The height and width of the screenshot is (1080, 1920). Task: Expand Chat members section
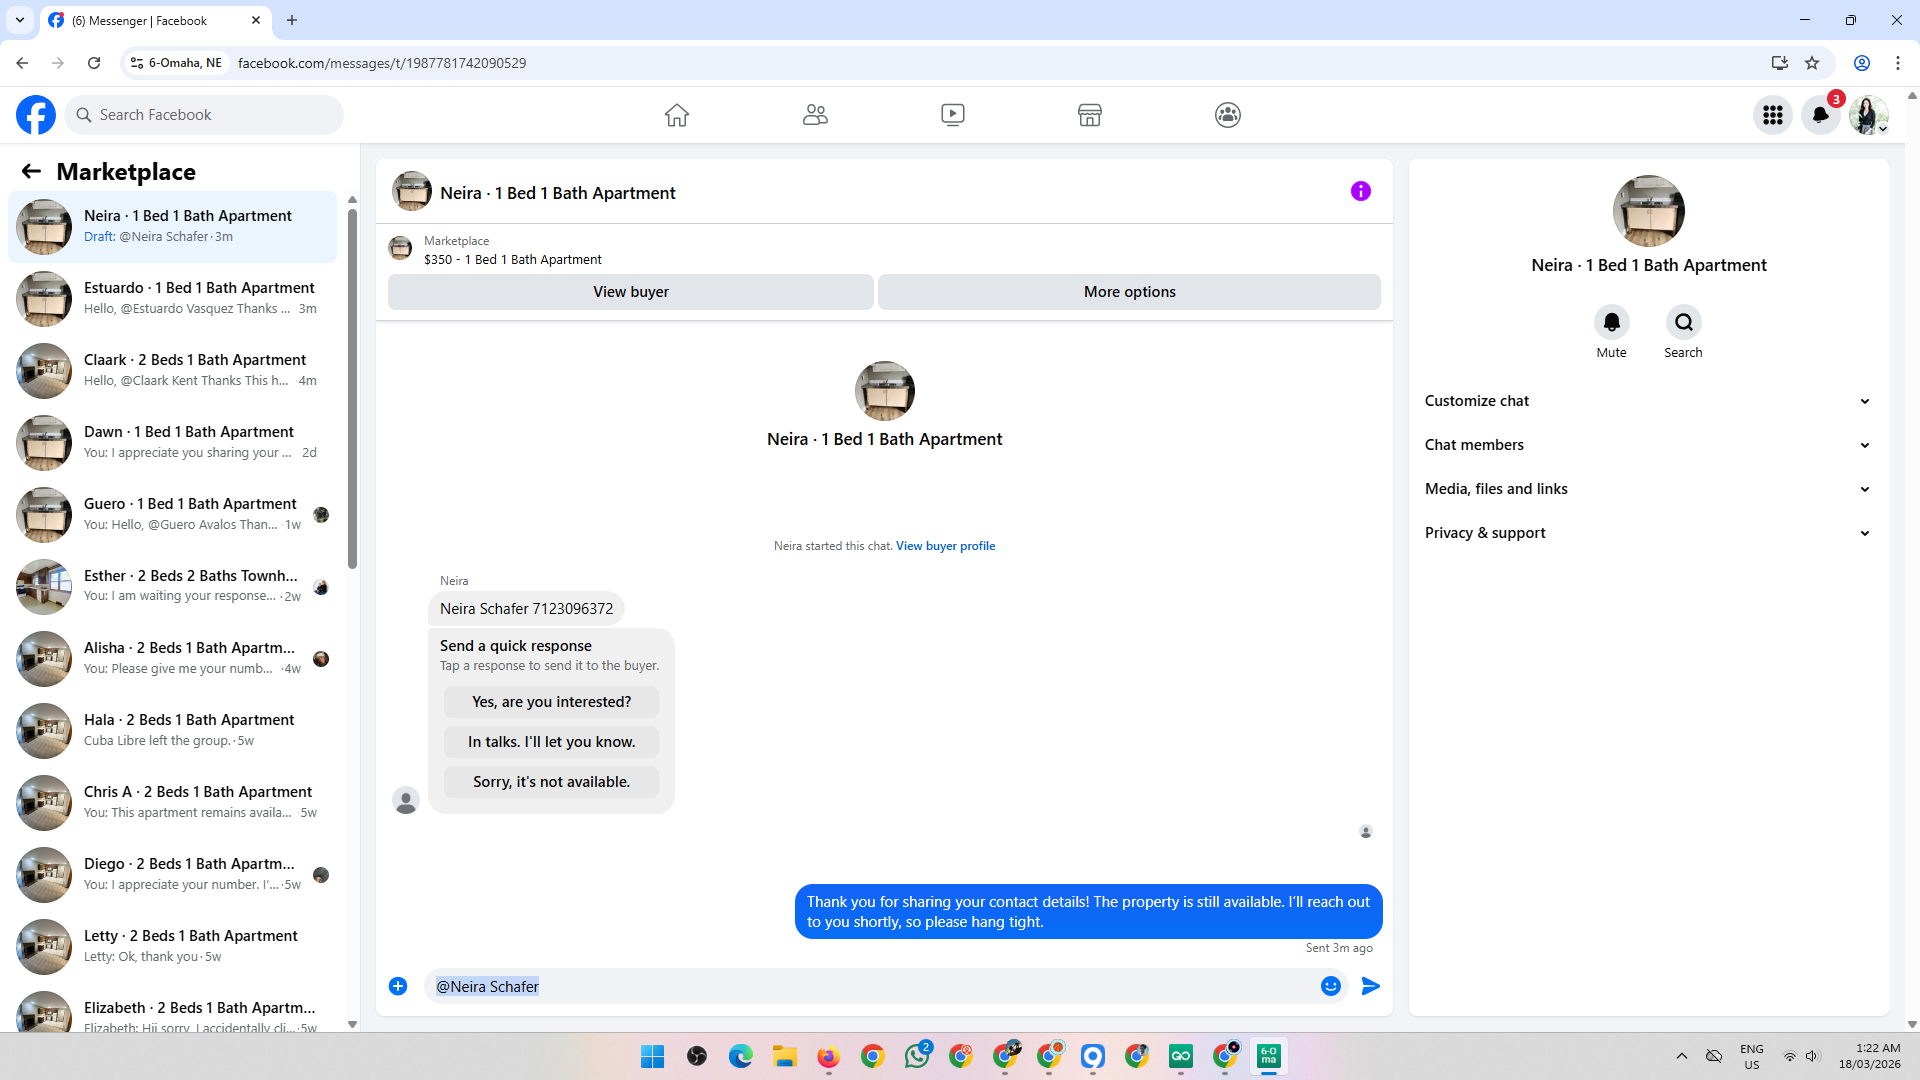1648,445
